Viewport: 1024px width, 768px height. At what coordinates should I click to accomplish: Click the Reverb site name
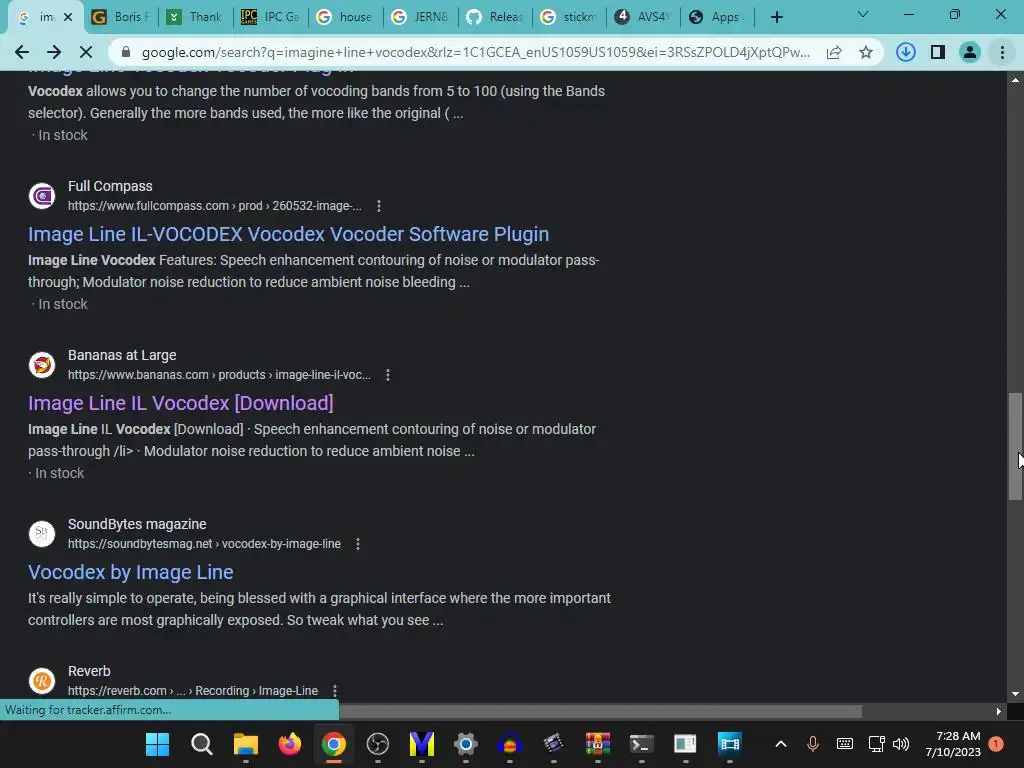click(x=89, y=672)
